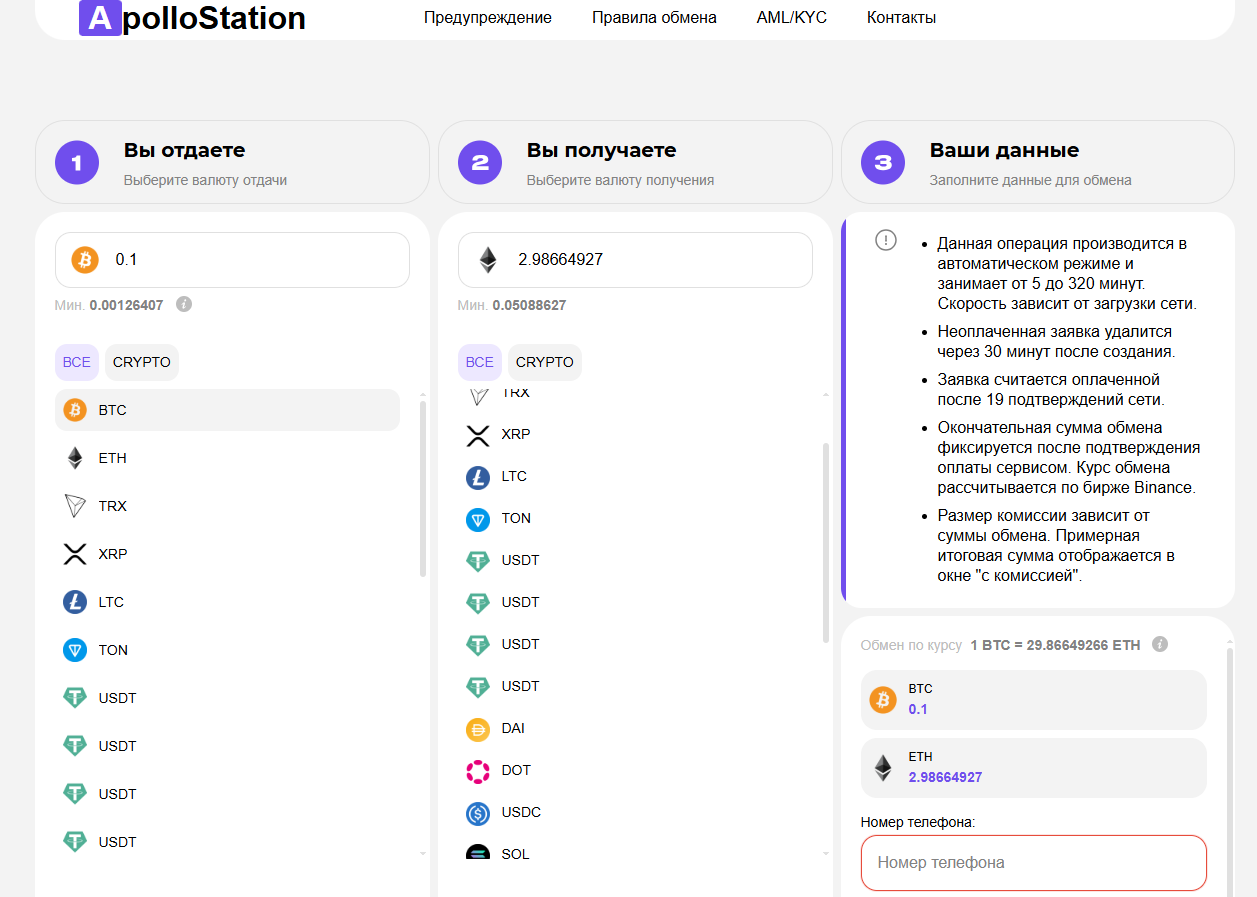Click the info icon beside the minimum give amount
The image size is (1257, 897).
184,304
